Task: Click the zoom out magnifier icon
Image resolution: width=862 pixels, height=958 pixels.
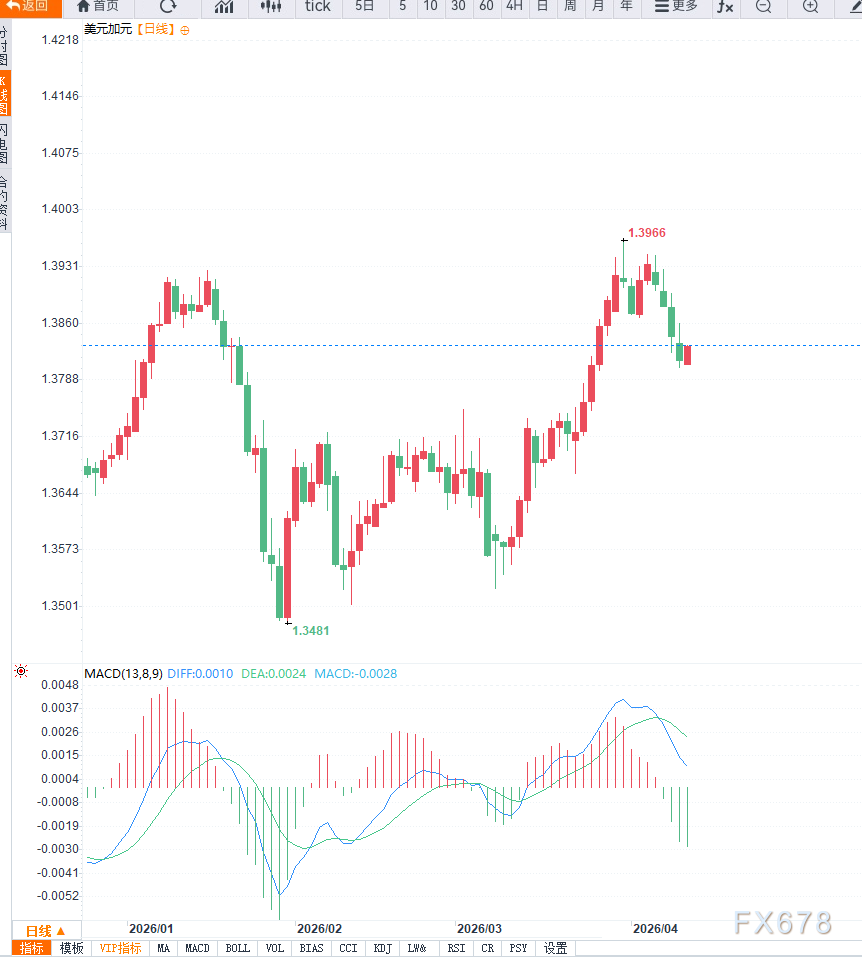Action: [763, 6]
